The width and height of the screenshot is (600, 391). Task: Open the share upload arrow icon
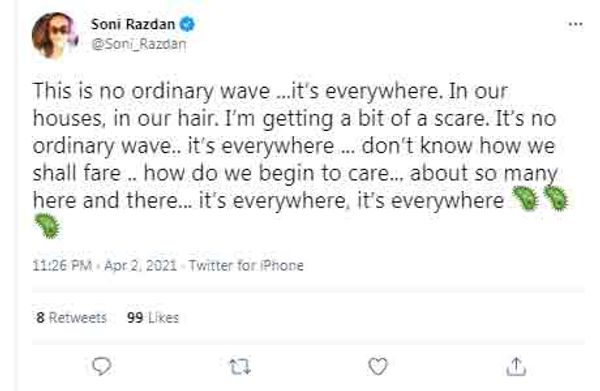[516, 367]
